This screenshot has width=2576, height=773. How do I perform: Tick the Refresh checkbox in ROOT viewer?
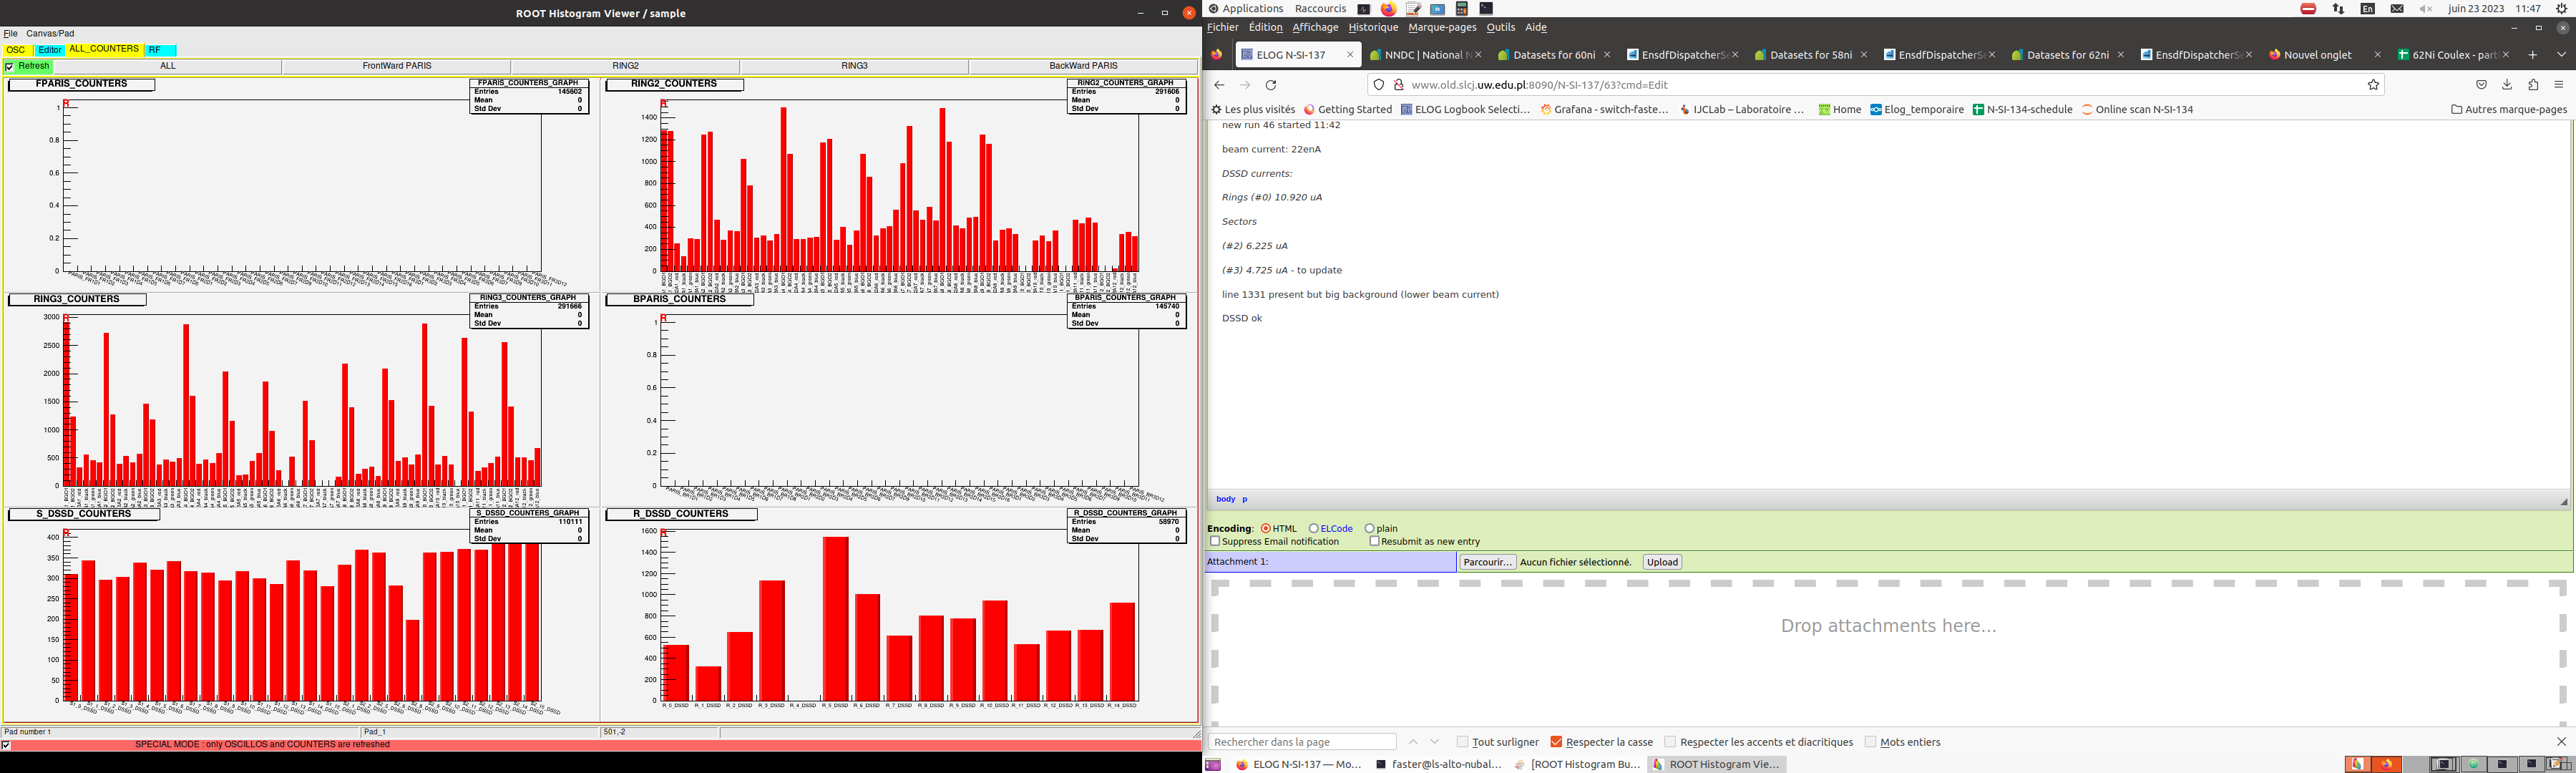(x=9, y=67)
